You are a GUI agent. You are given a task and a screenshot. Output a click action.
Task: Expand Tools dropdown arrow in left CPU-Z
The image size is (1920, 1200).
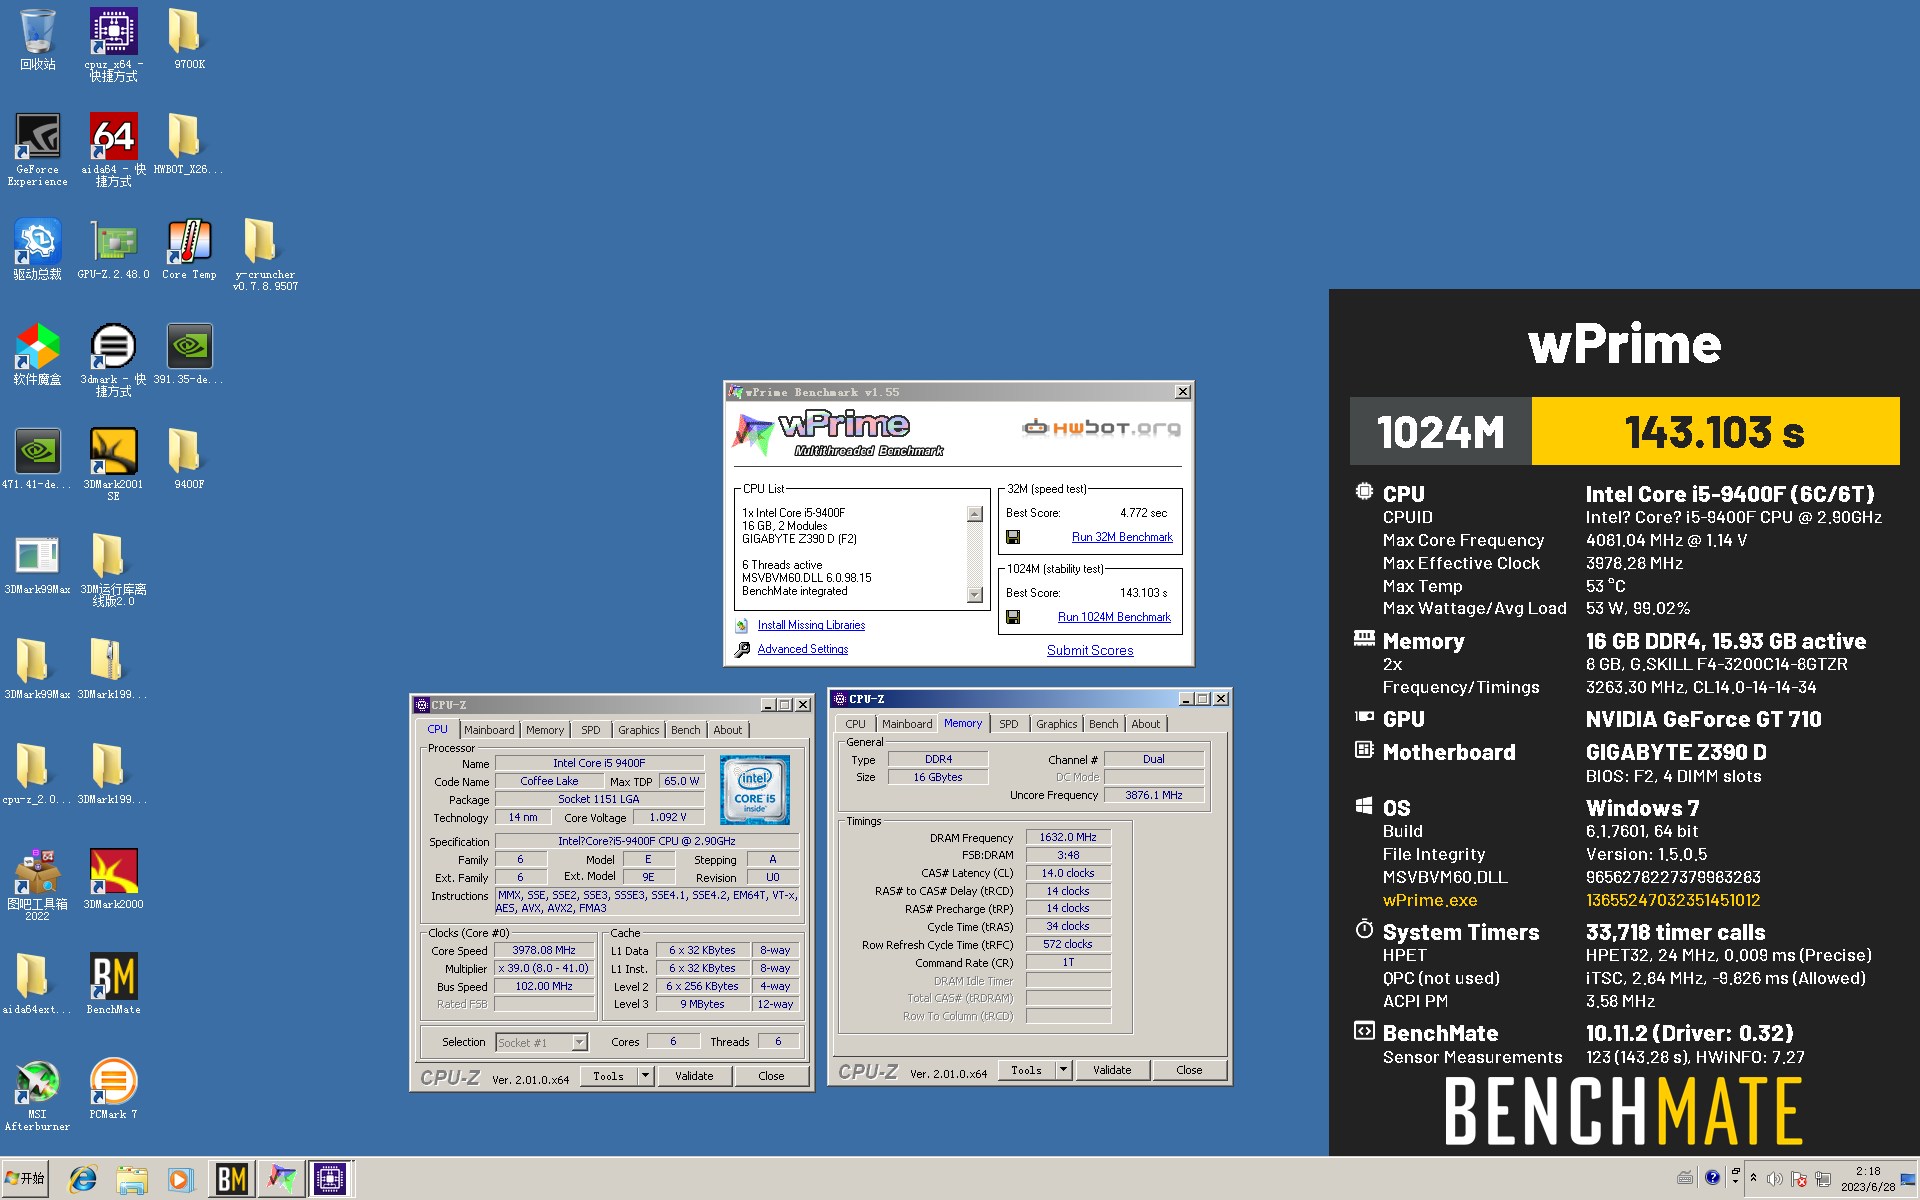(646, 1076)
